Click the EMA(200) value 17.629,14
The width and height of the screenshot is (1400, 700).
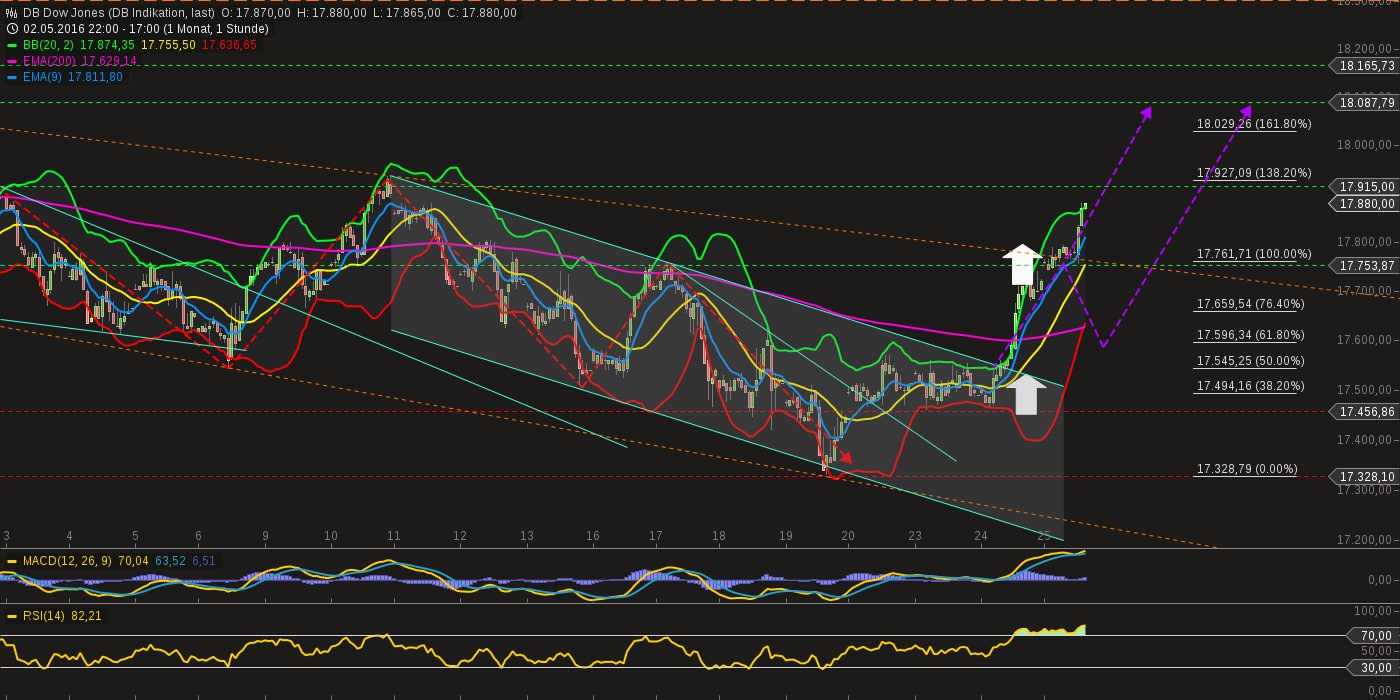click(x=110, y=61)
